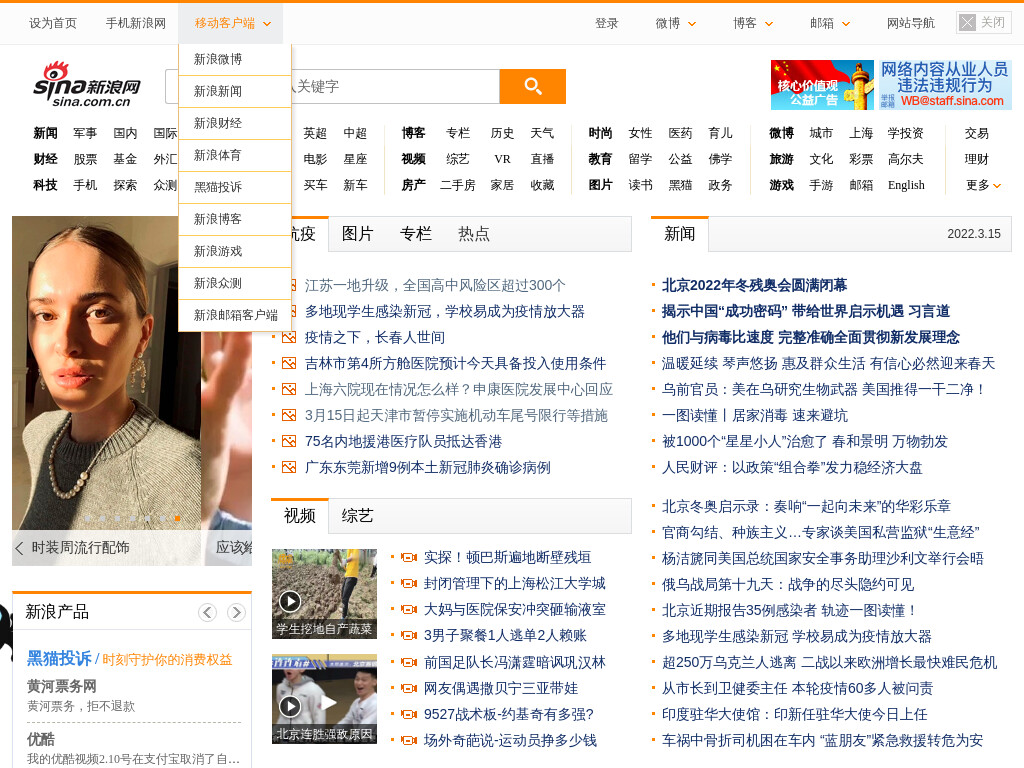Click the 网络内容从业人员违法违规行为 banner
The image size is (1024, 768).
coord(945,85)
